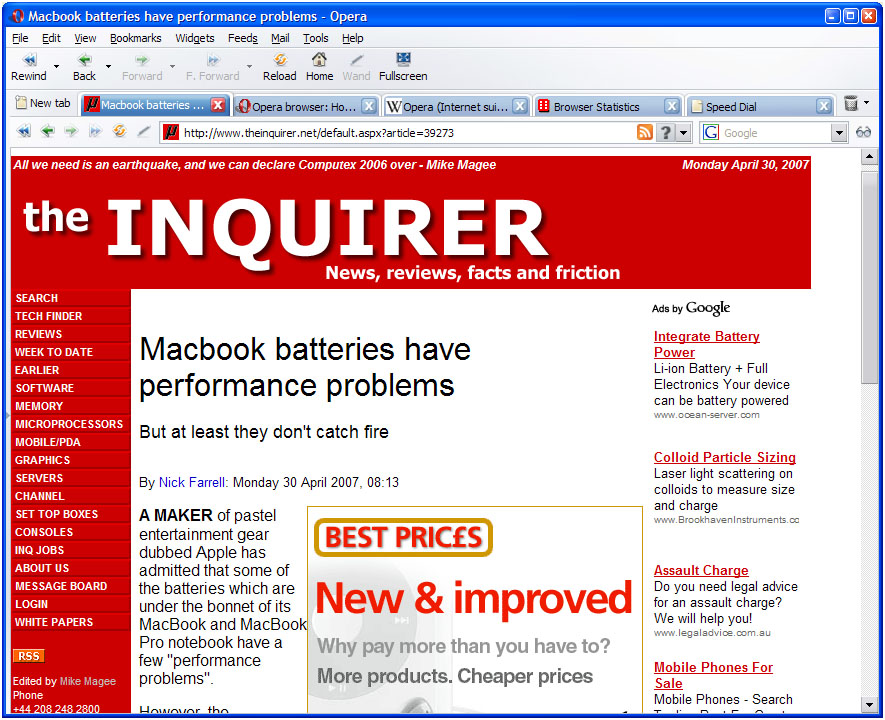Image resolution: width=885 pixels, height=720 pixels.
Task: Open the Assault Charge ad link
Action: tap(701, 570)
